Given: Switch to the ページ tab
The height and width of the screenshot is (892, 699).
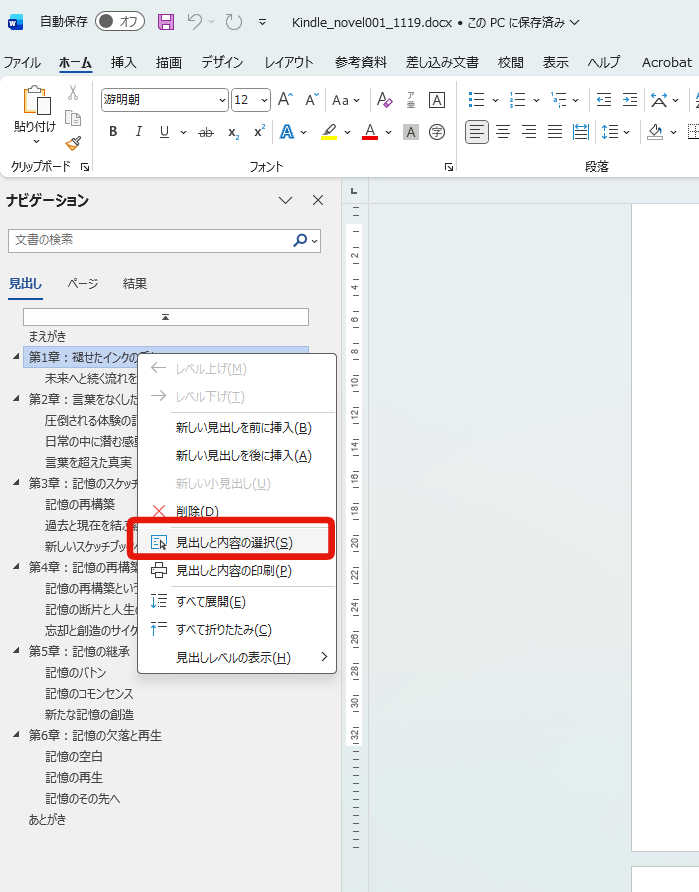Looking at the screenshot, I should tap(82, 283).
